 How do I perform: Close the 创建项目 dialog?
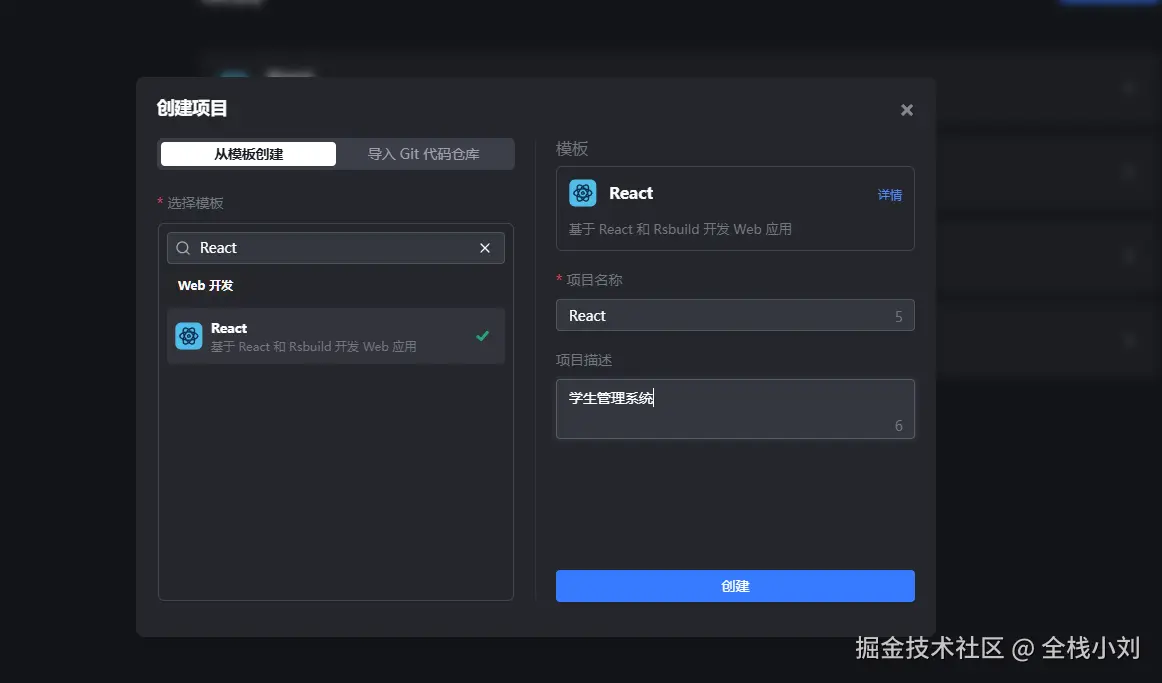pyautogui.click(x=906, y=110)
